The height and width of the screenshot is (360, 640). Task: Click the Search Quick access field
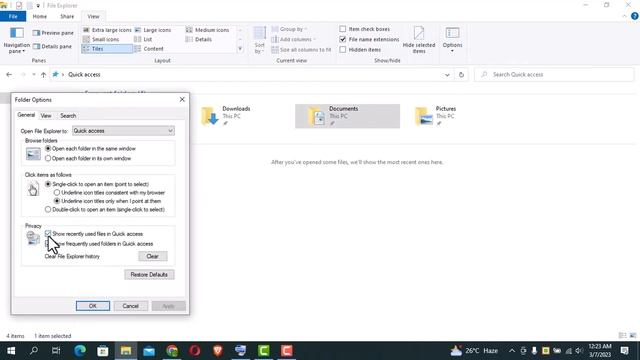(x=554, y=75)
